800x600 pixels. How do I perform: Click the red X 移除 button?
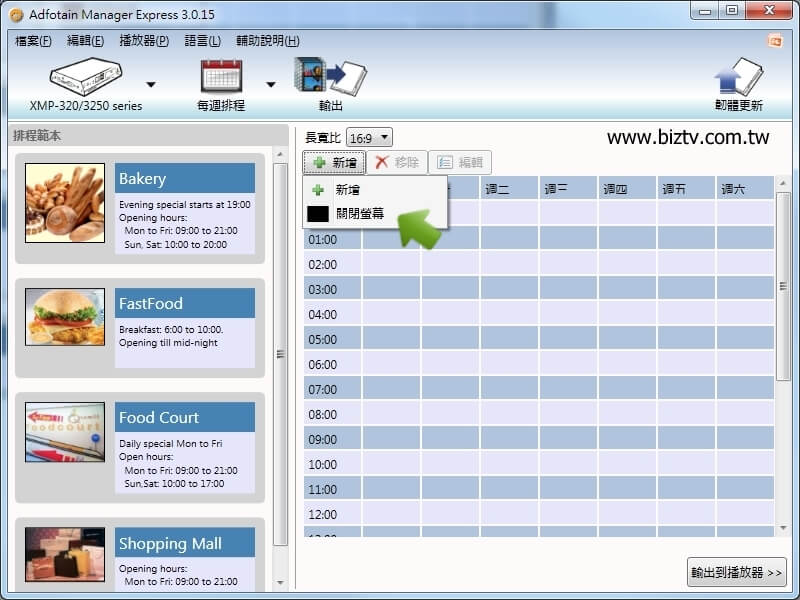397,162
